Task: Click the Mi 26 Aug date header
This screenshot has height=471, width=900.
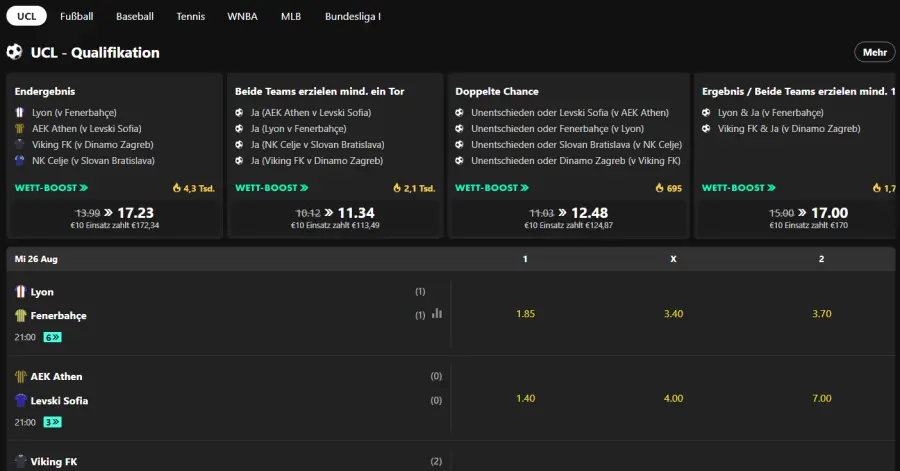Action: 36,259
